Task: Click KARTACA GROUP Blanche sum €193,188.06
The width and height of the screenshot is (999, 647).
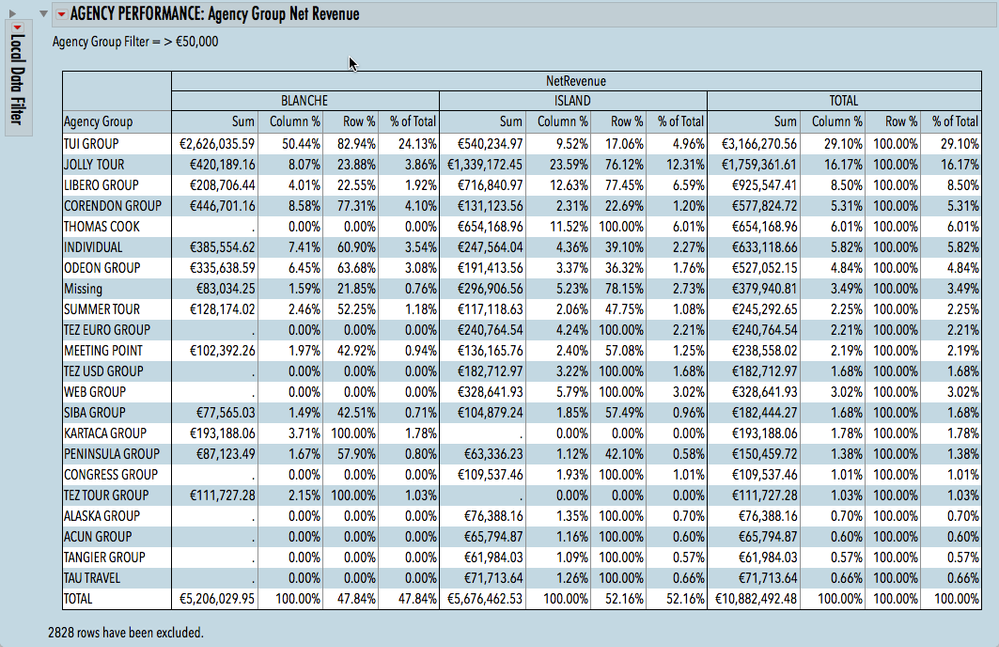Action: pyautogui.click(x=222, y=434)
